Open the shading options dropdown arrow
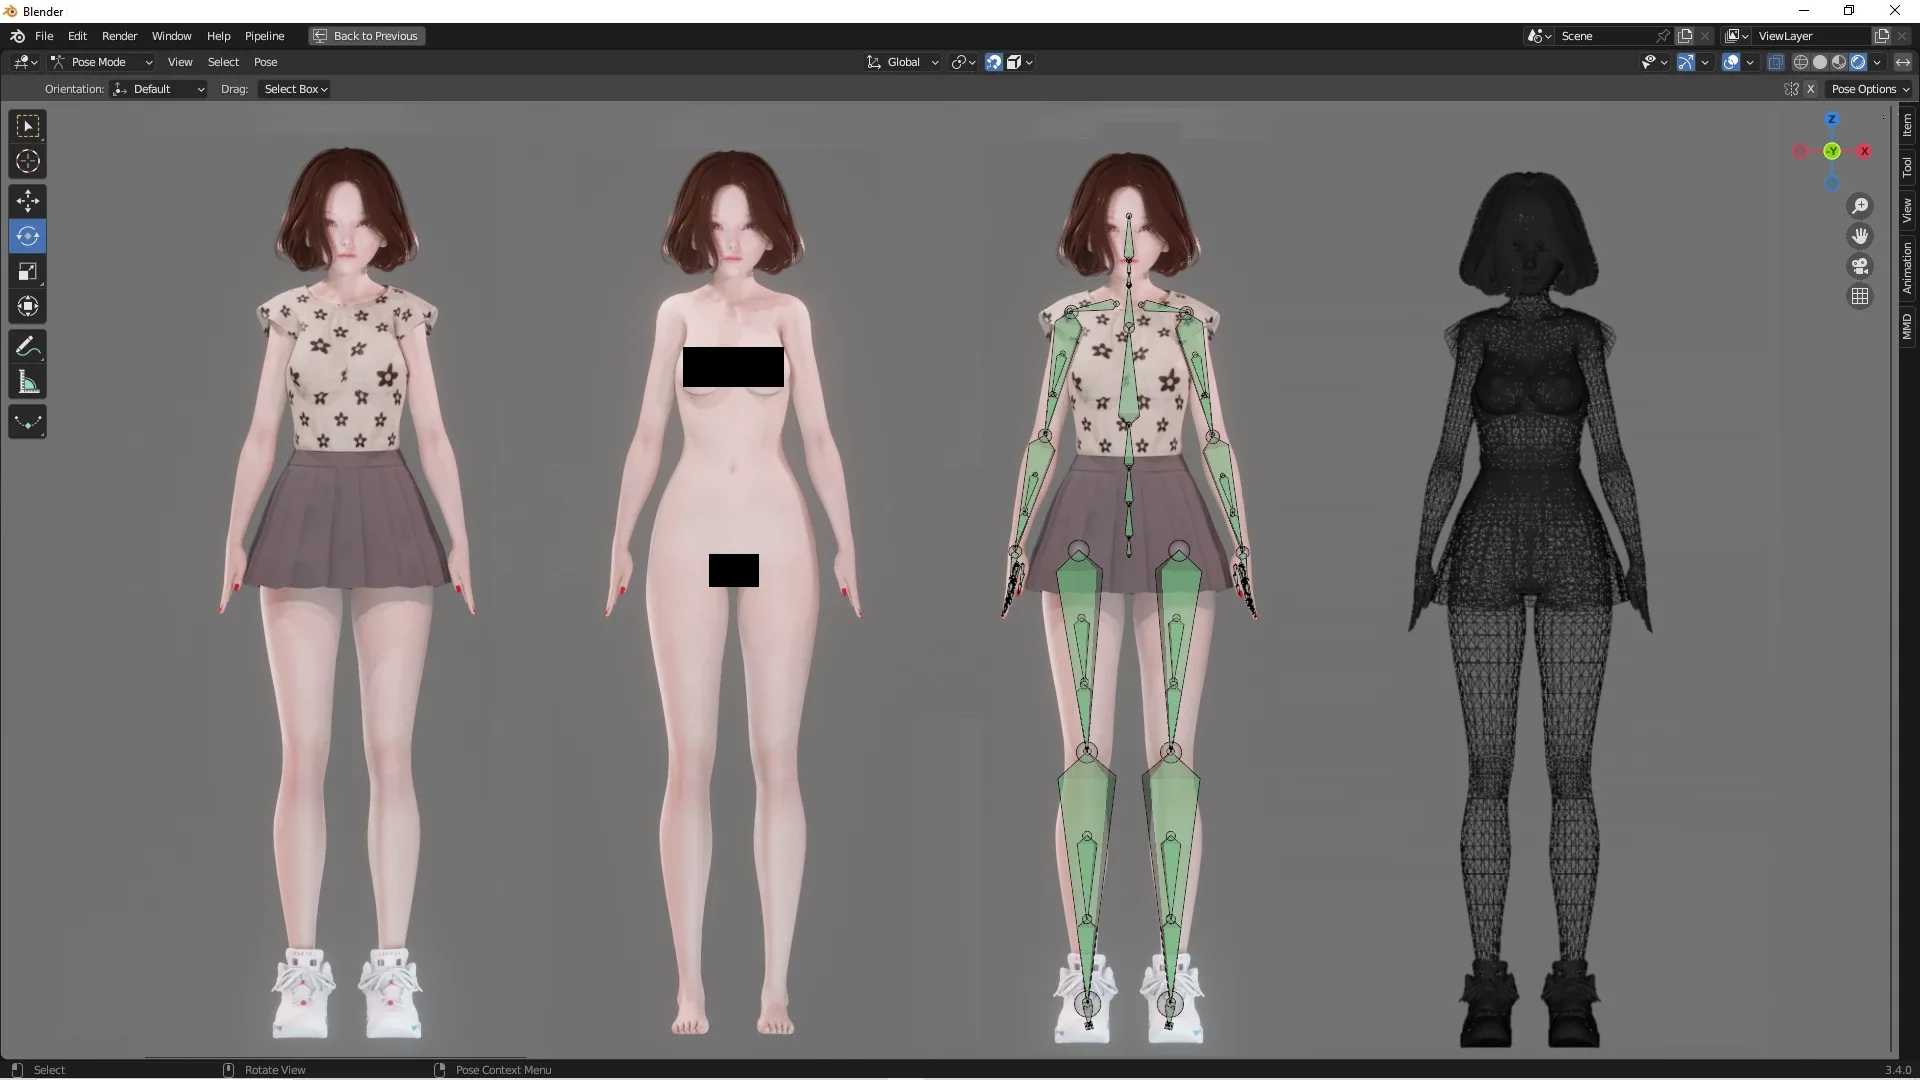The width and height of the screenshot is (1920, 1080). 1877,62
